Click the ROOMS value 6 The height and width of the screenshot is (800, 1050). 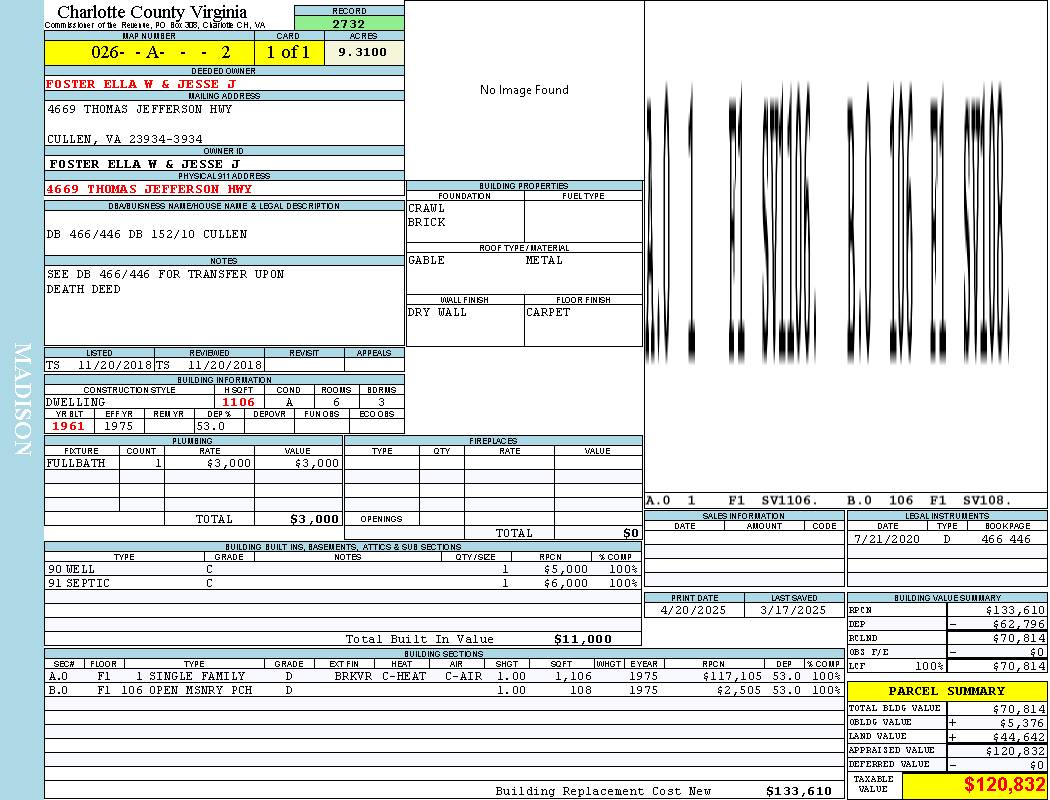point(336,402)
